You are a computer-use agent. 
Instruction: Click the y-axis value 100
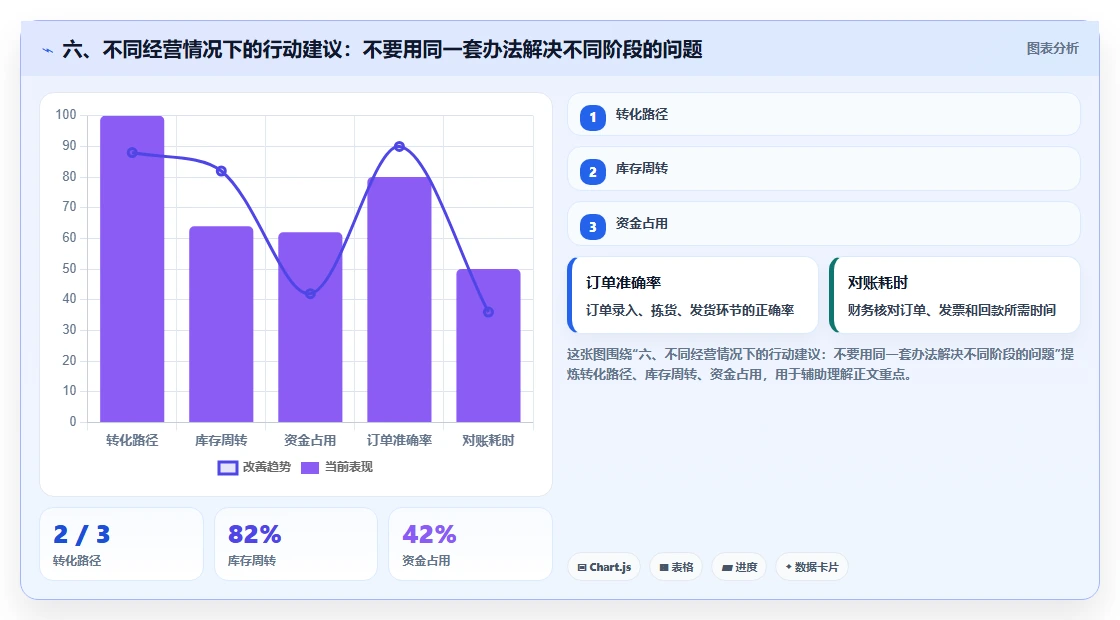(x=66, y=115)
